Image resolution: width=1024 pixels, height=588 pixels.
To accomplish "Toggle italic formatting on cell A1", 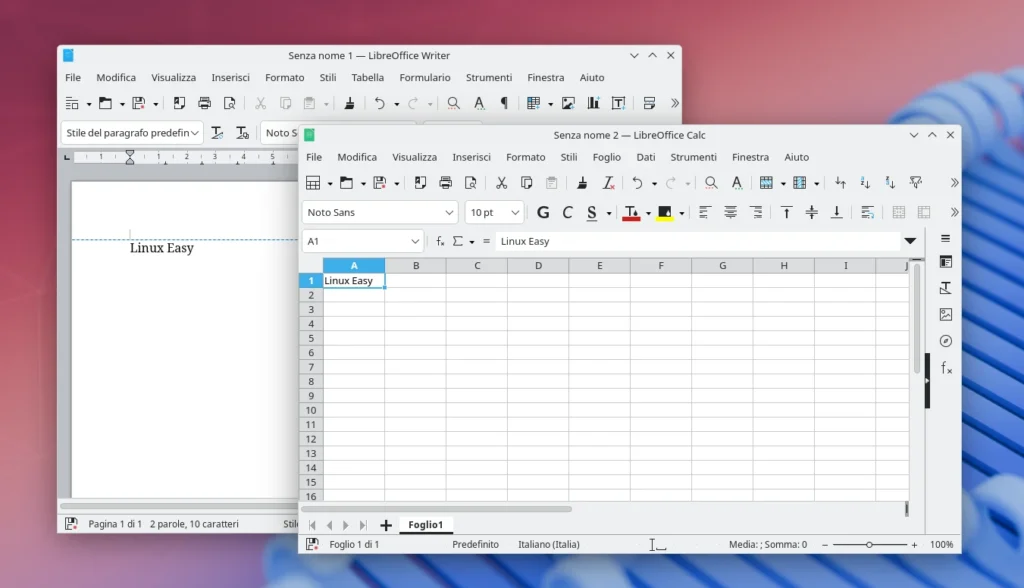I will pyautogui.click(x=567, y=212).
